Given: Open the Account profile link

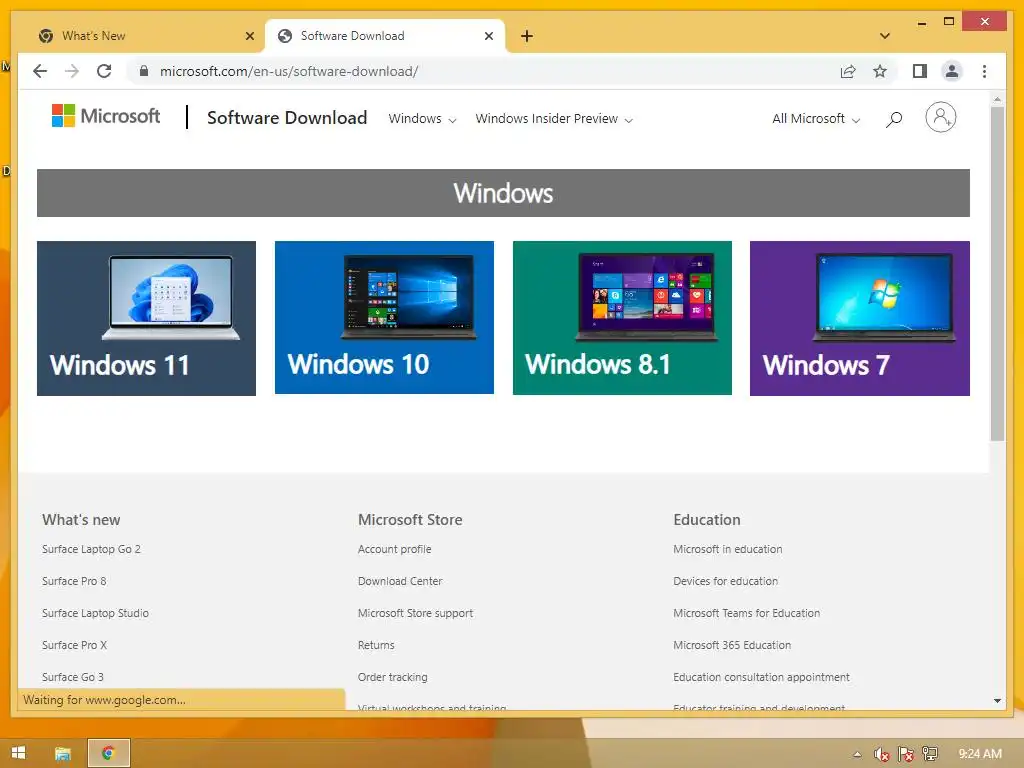Looking at the screenshot, I should click(x=394, y=549).
